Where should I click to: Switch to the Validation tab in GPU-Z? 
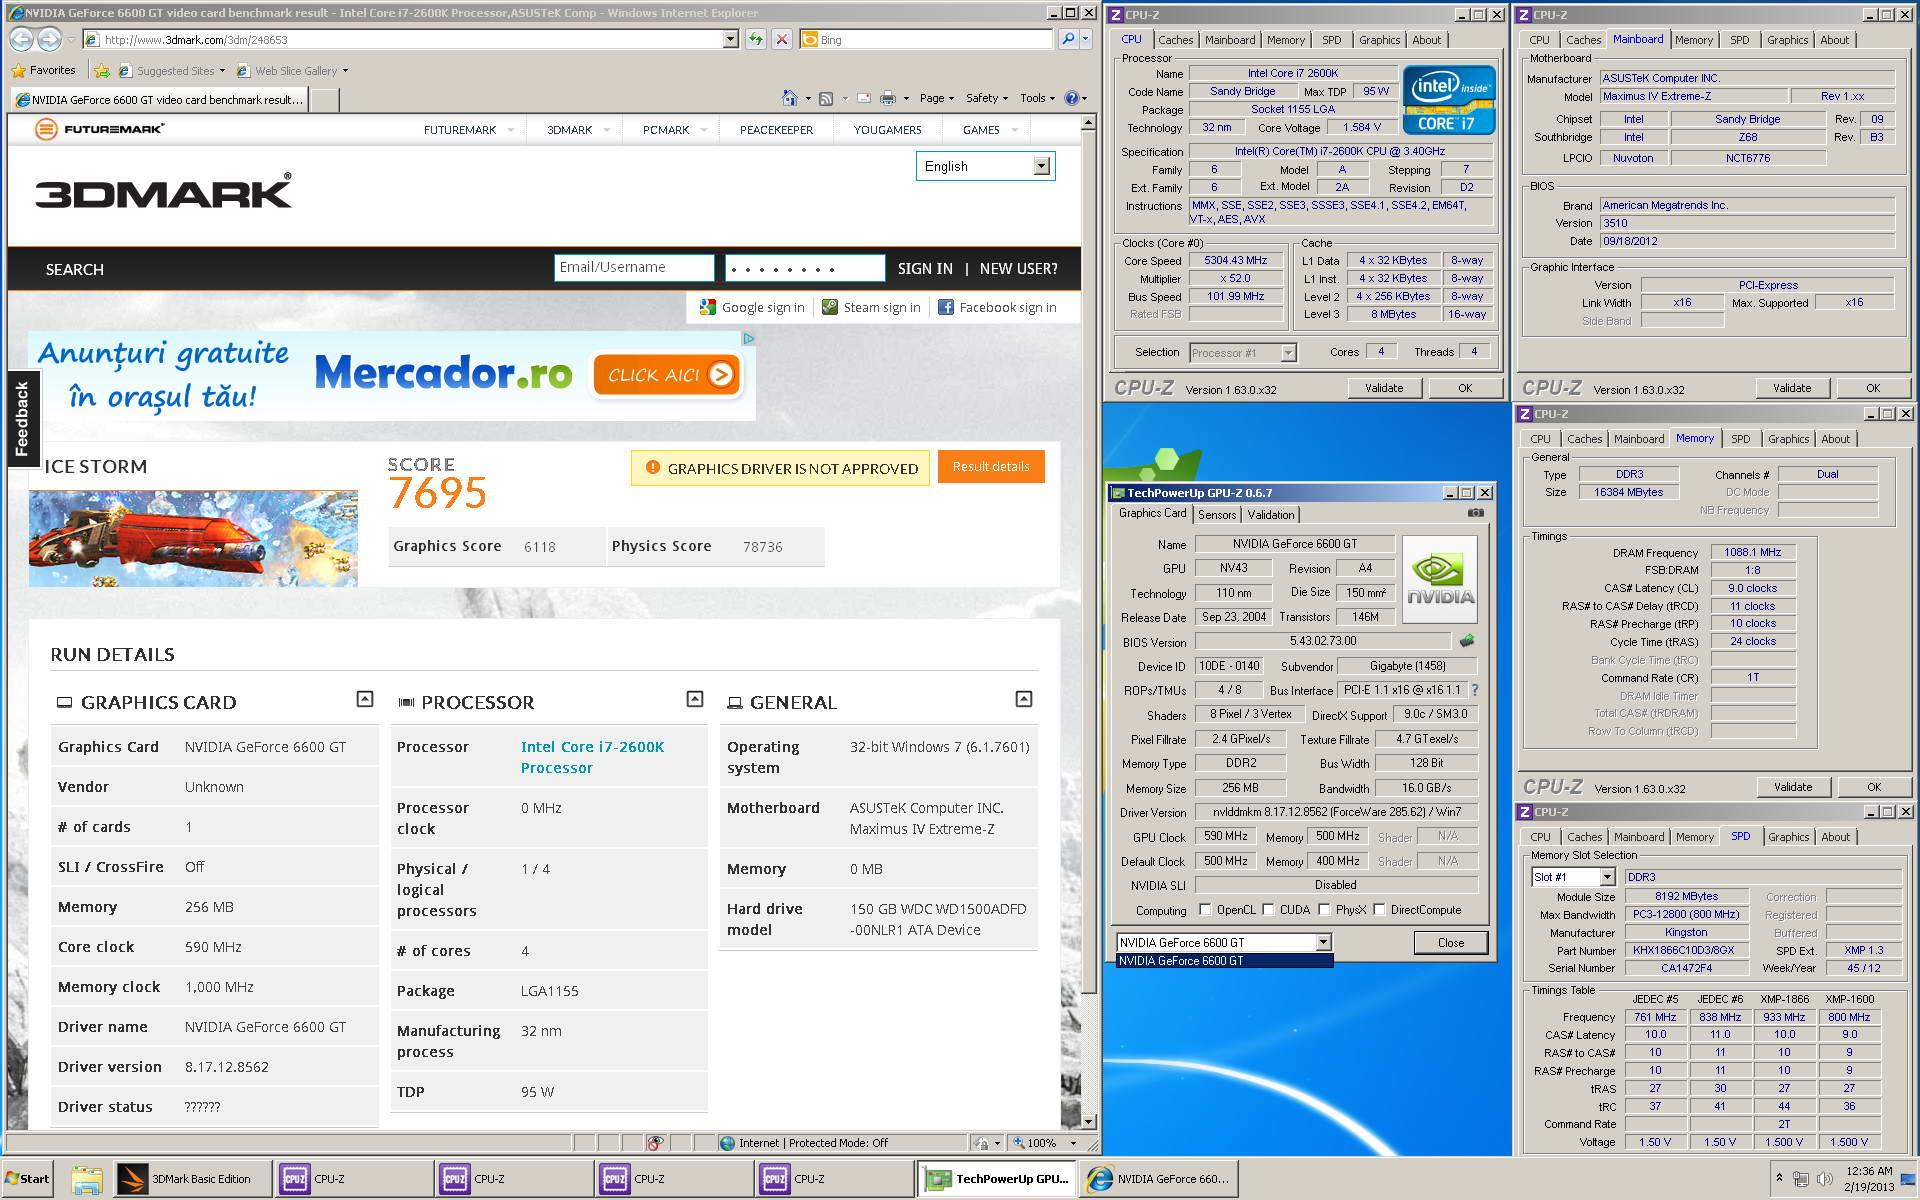click(x=1271, y=515)
